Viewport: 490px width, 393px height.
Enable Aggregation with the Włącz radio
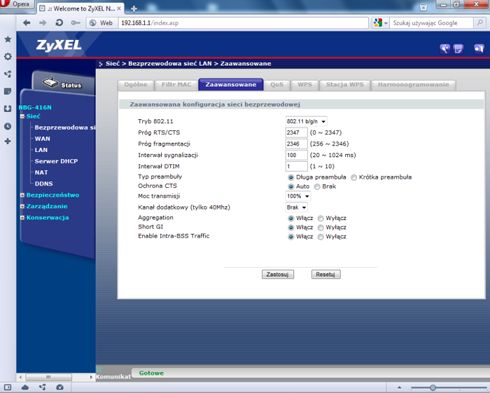coord(291,218)
